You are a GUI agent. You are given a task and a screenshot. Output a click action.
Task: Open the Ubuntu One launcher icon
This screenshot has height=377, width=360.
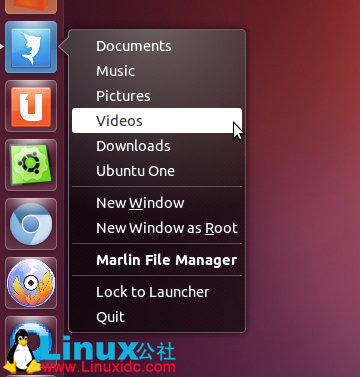click(x=31, y=106)
